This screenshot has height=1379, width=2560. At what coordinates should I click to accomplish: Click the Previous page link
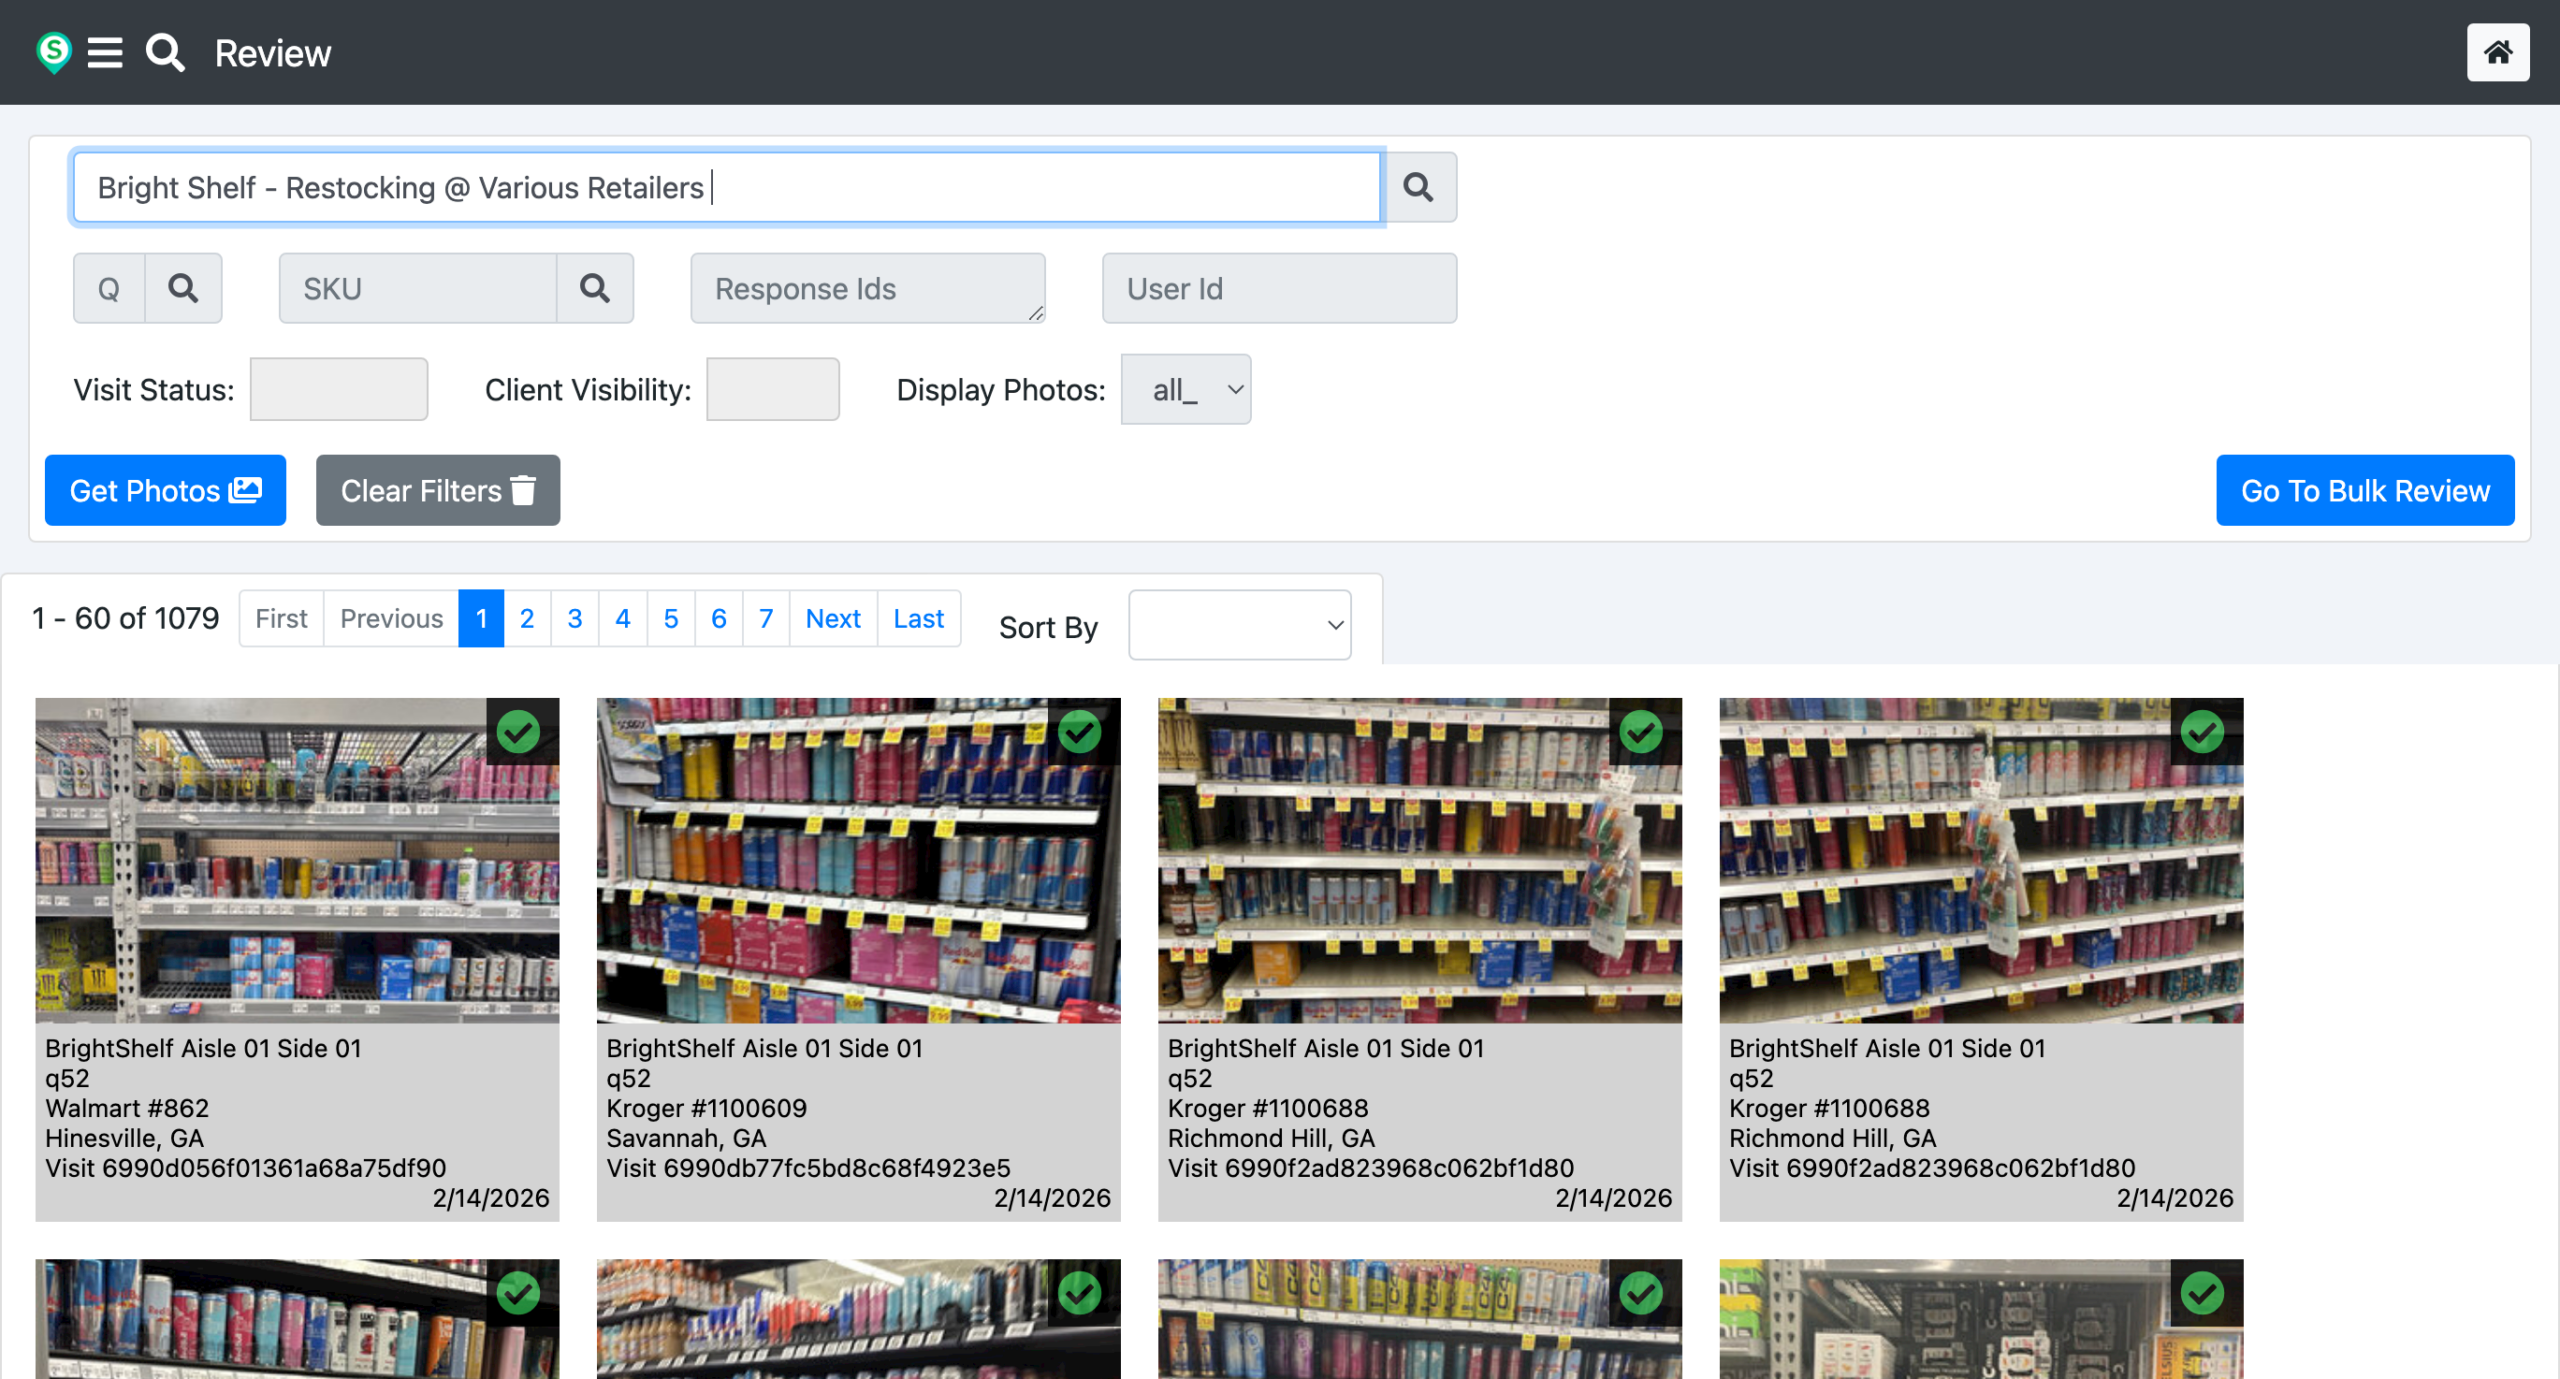click(x=391, y=618)
